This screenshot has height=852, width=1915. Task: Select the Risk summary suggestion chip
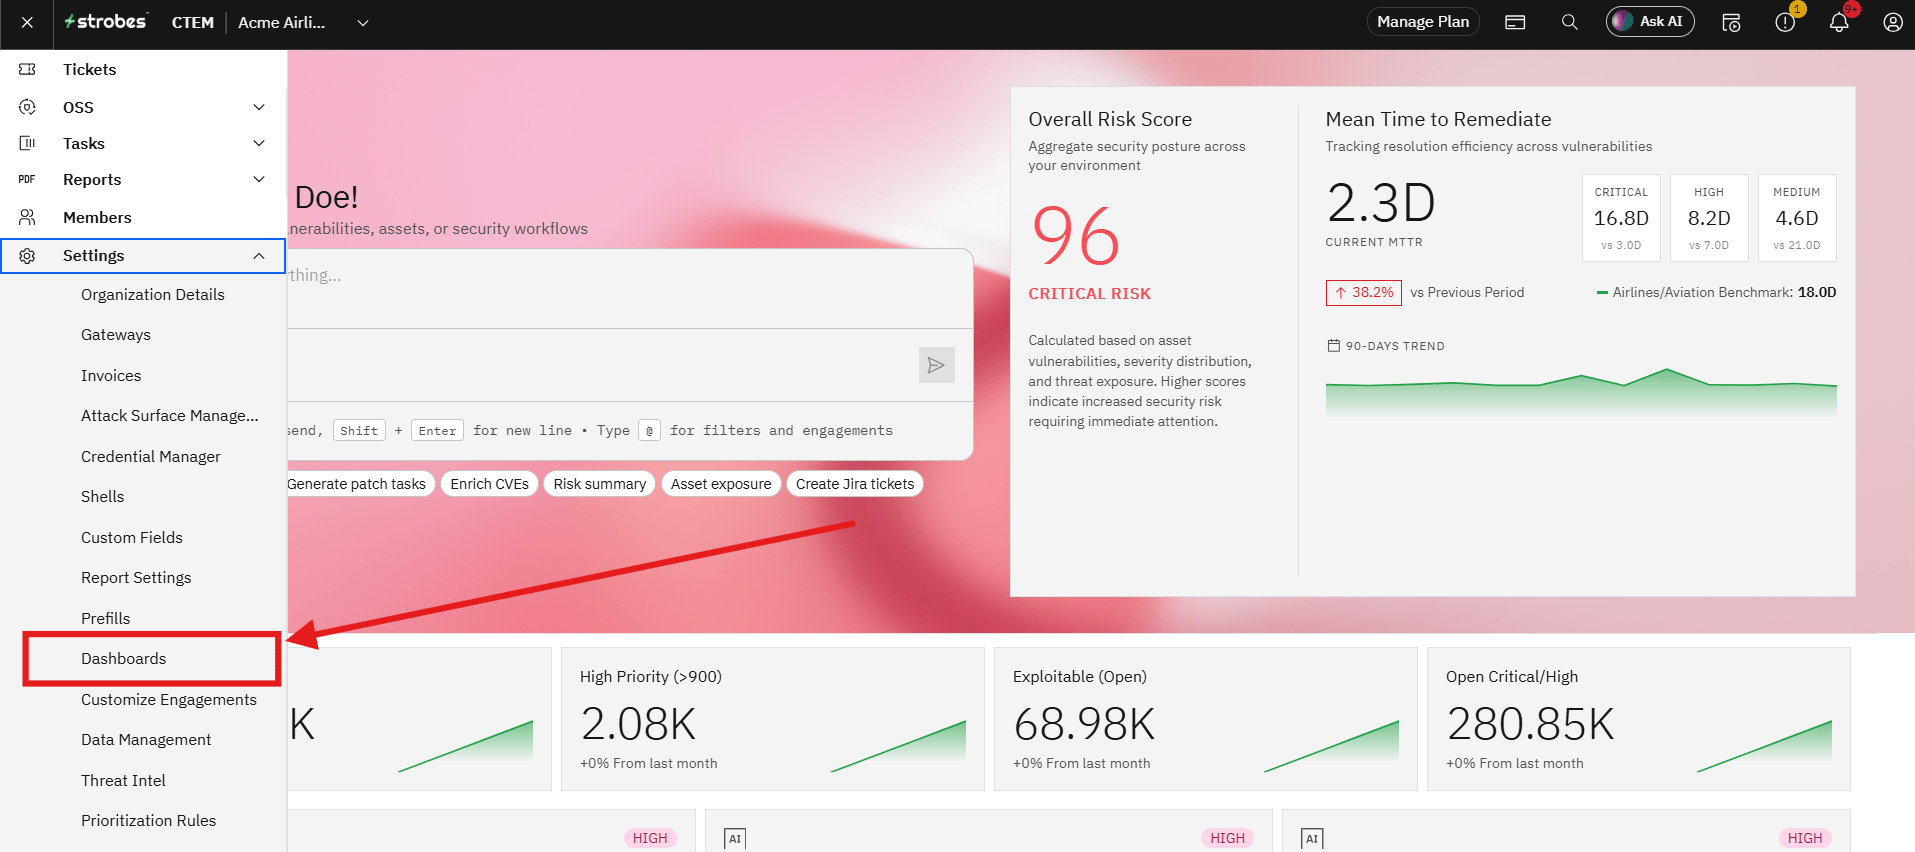click(600, 484)
